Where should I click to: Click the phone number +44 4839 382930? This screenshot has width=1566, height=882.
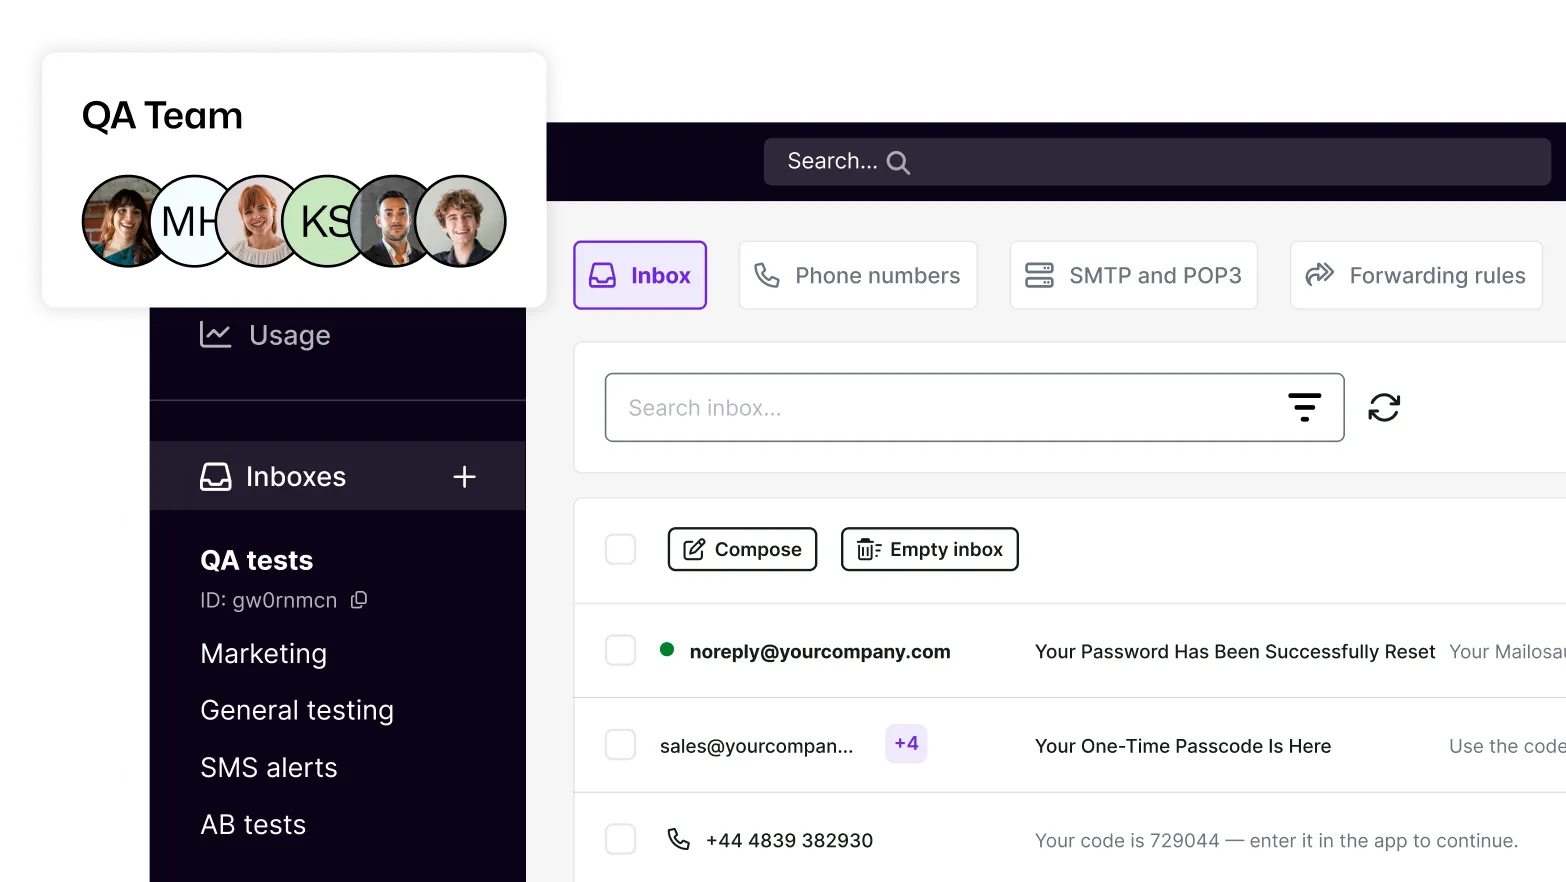[789, 840]
